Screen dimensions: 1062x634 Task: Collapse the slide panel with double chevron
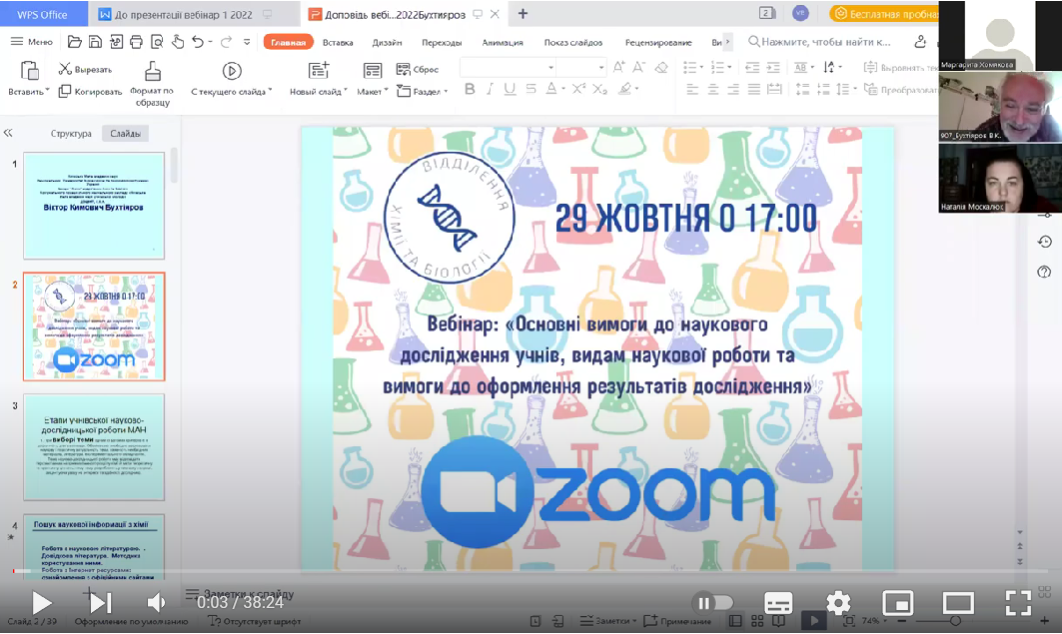pos(8,133)
